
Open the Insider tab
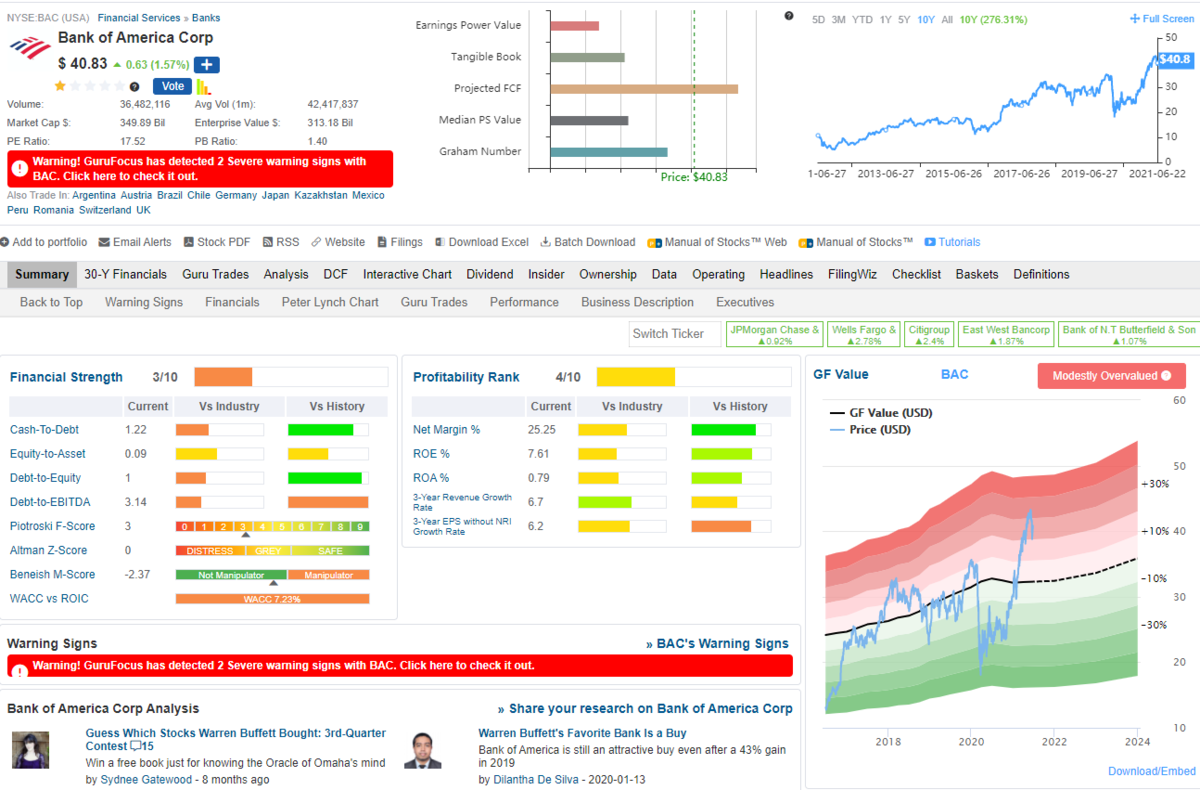click(x=546, y=274)
